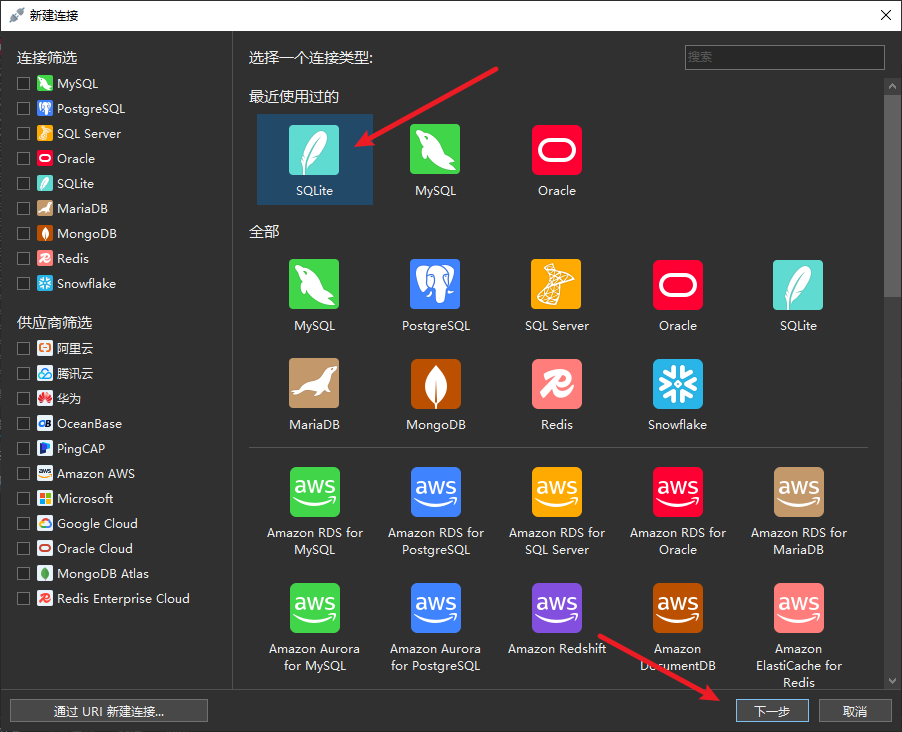Choose PostgreSQL connection type icon
Image resolution: width=902 pixels, height=732 pixels.
point(435,284)
